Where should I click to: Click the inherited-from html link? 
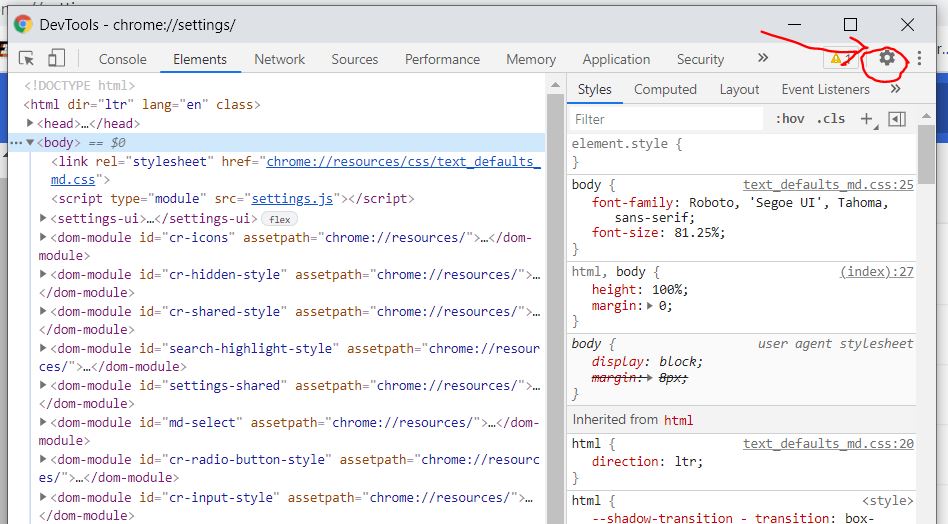pyautogui.click(x=678, y=420)
